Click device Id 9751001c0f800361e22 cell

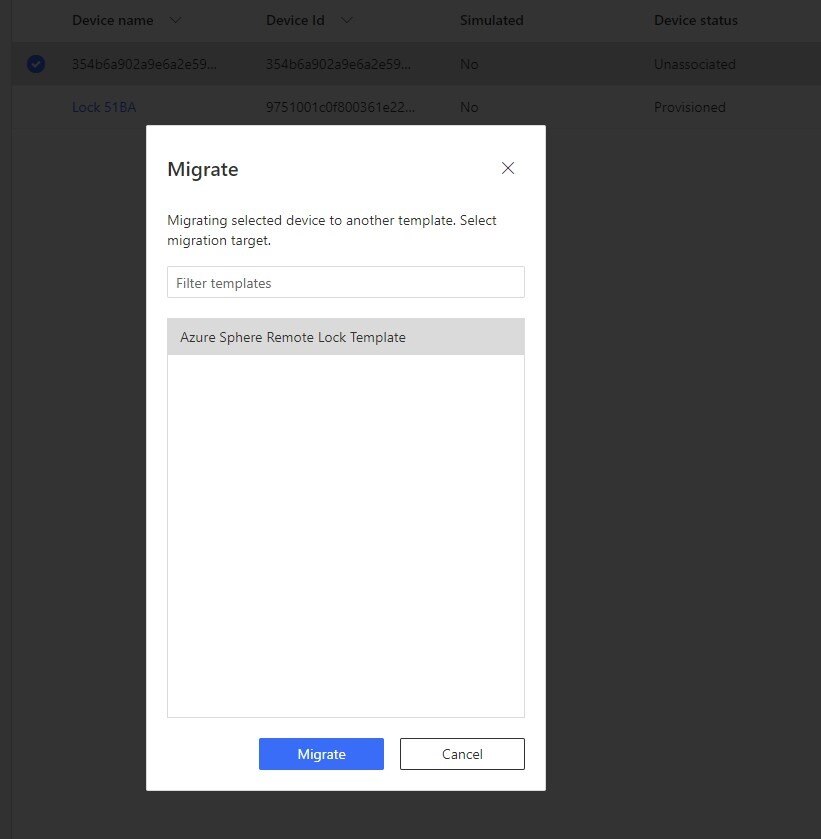pyautogui.click(x=340, y=107)
